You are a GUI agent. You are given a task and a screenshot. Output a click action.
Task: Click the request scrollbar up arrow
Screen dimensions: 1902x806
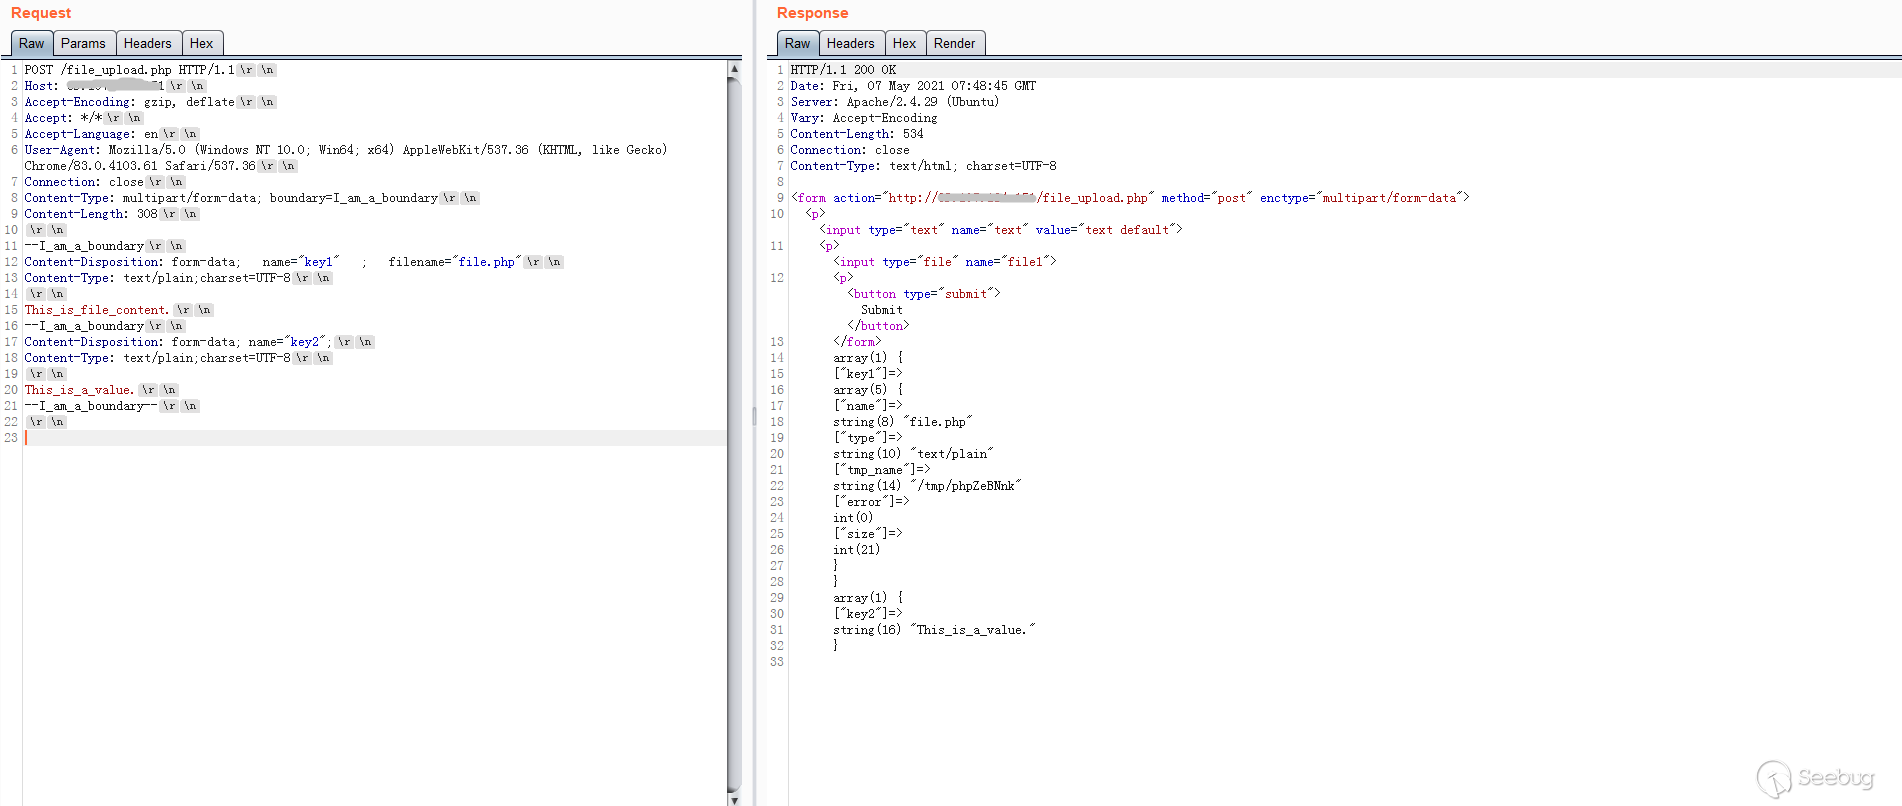click(x=734, y=69)
